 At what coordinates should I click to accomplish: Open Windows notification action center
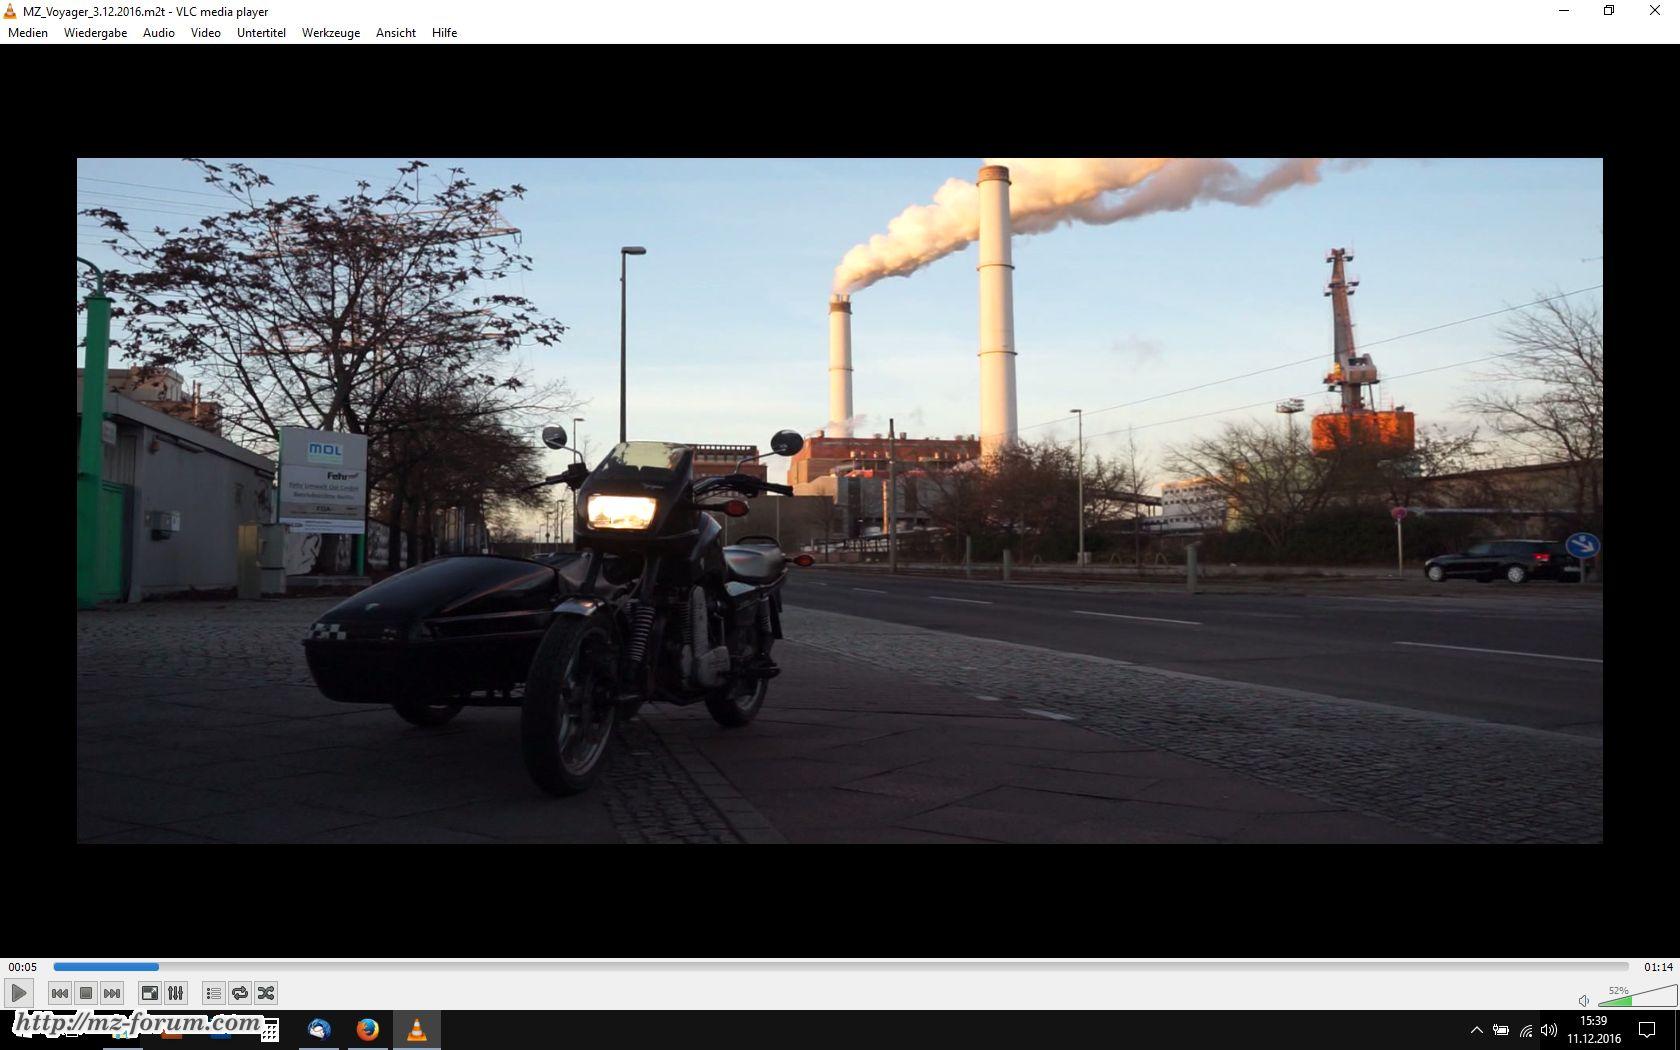tap(1647, 1030)
